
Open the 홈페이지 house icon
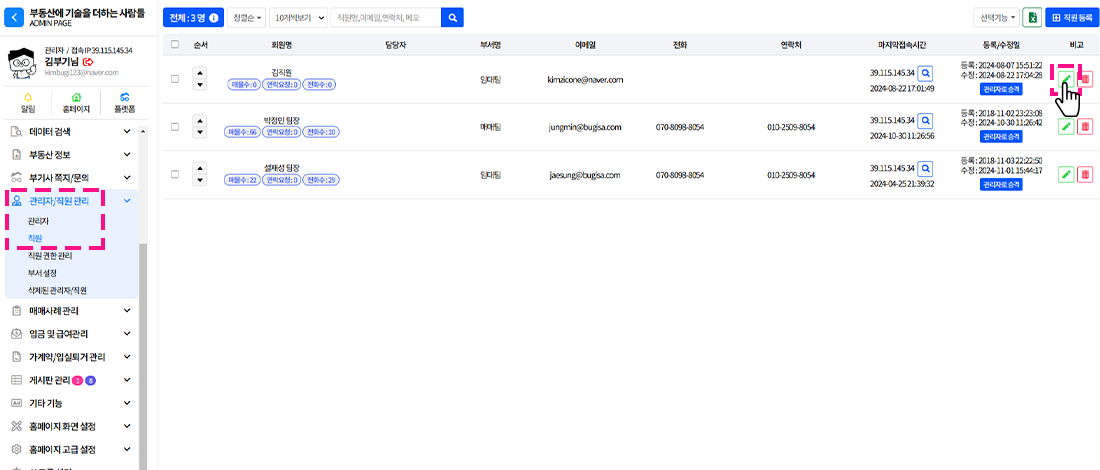coord(76,98)
